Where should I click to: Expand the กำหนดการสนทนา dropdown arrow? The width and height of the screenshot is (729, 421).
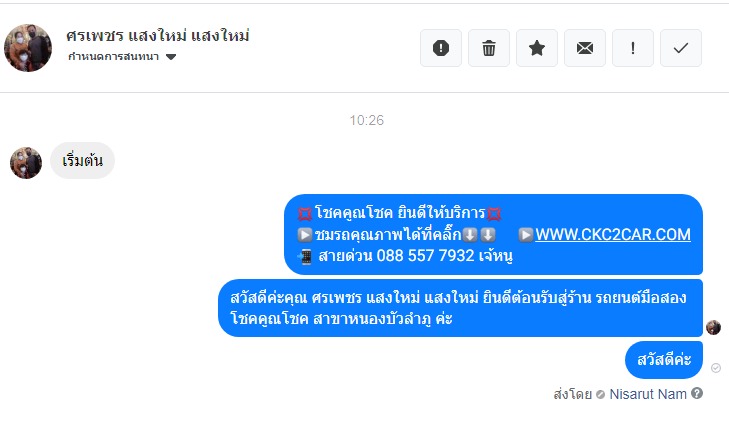point(171,57)
